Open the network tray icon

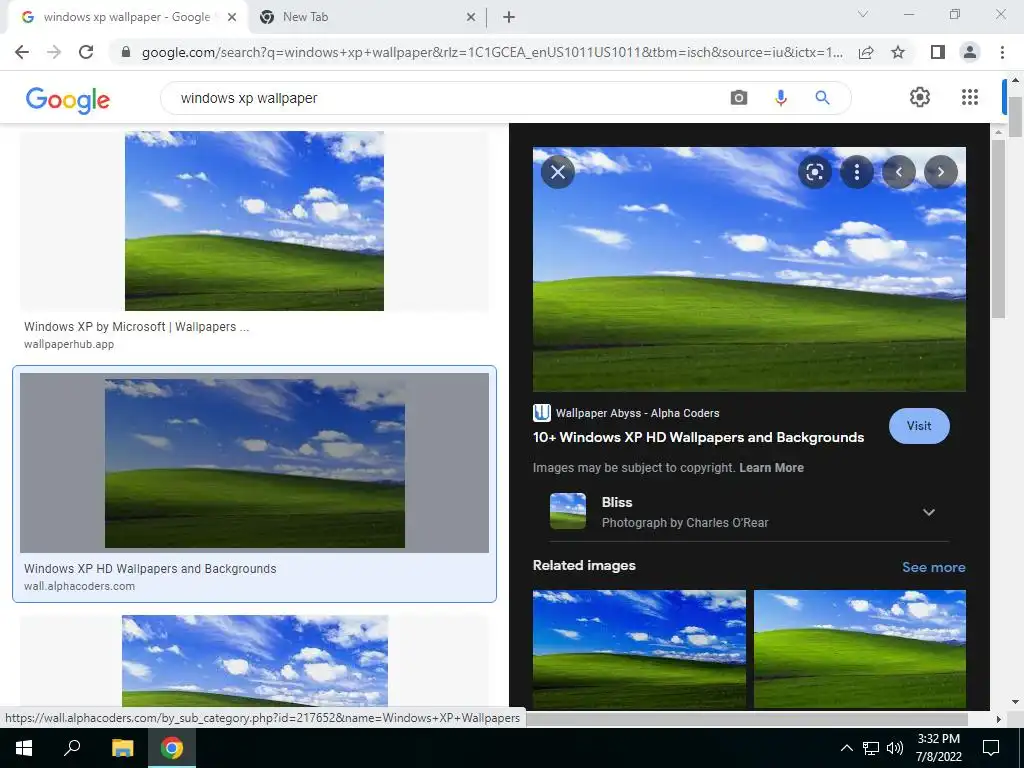[871, 748]
